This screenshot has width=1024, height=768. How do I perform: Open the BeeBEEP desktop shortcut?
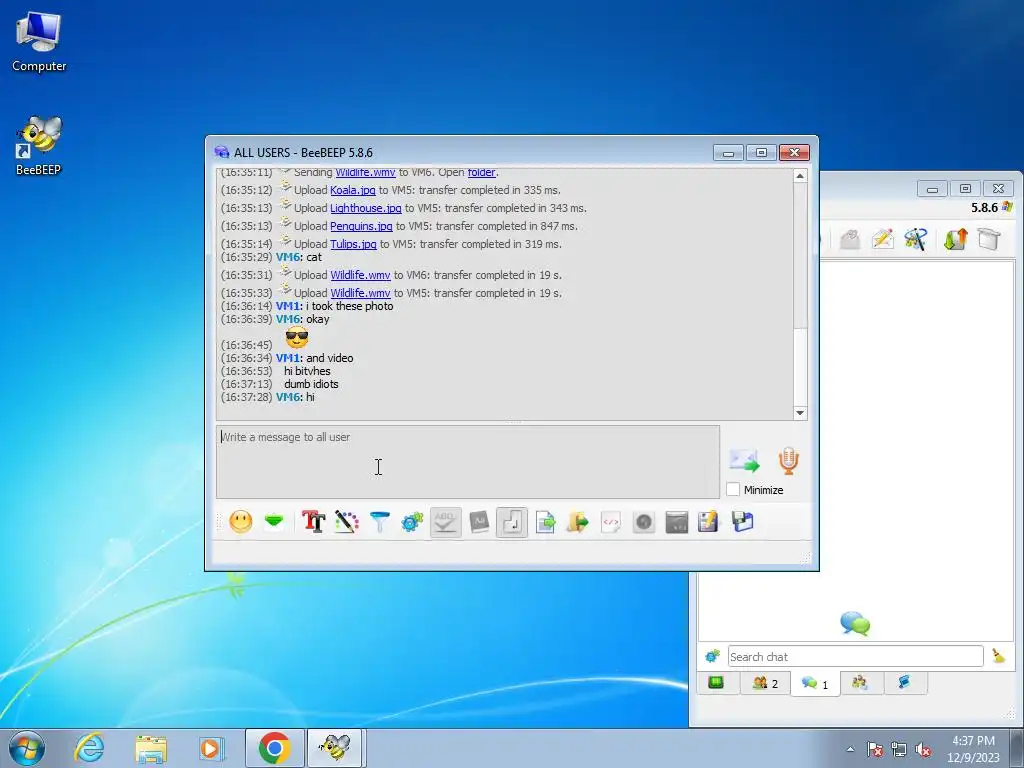[39, 145]
